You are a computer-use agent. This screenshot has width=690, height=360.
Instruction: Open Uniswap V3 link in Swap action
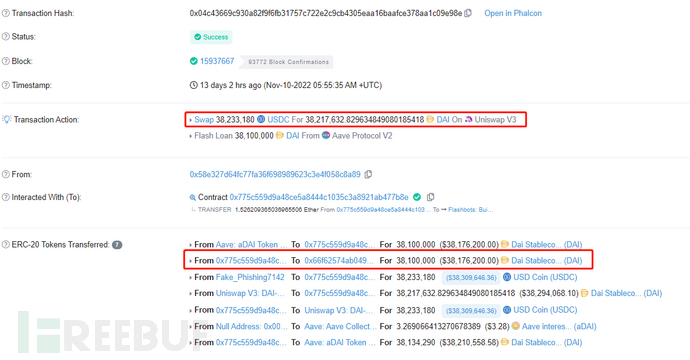point(495,119)
